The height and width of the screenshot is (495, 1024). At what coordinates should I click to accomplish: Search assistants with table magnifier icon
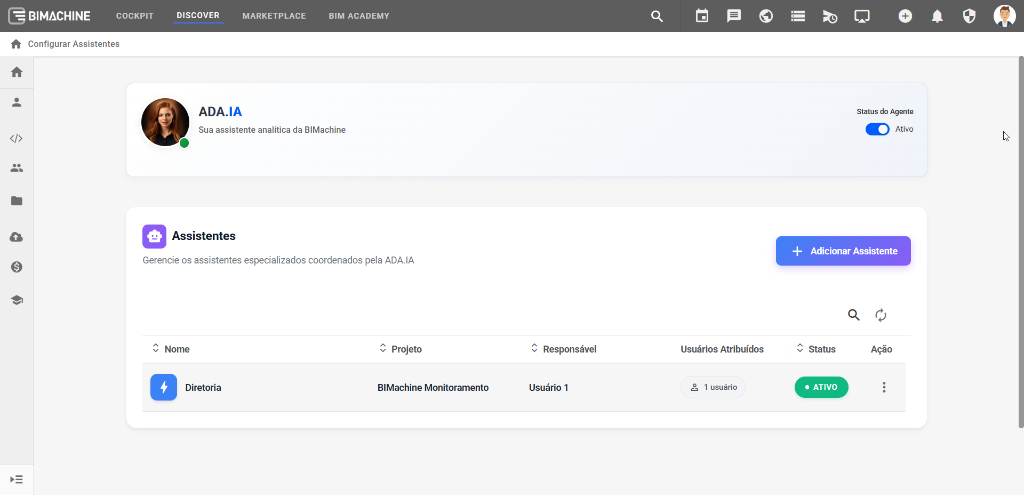click(x=854, y=315)
